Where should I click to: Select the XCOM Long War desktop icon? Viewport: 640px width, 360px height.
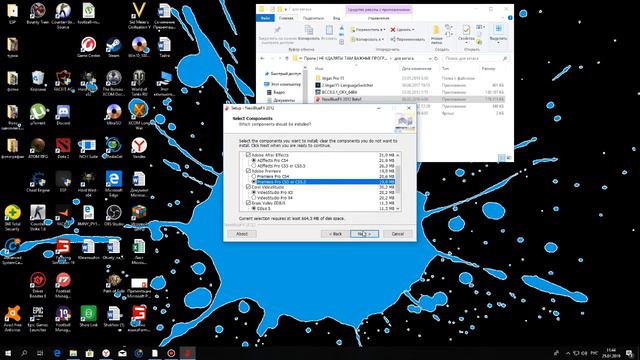pyautogui.click(x=139, y=116)
